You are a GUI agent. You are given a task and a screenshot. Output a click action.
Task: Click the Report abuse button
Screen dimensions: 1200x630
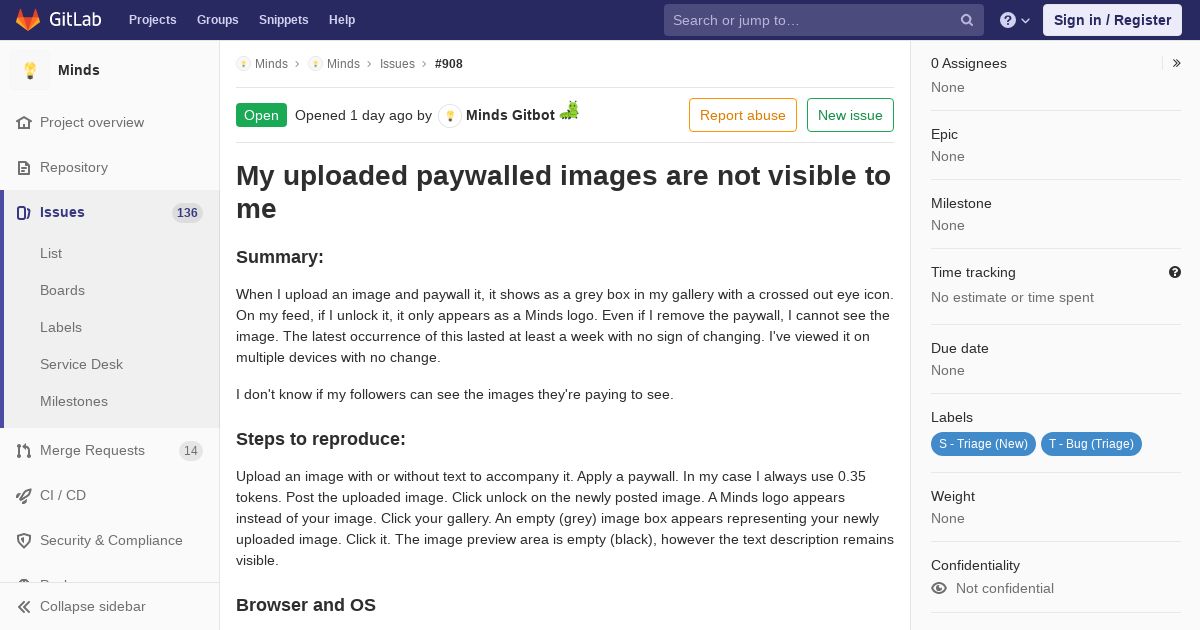743,115
